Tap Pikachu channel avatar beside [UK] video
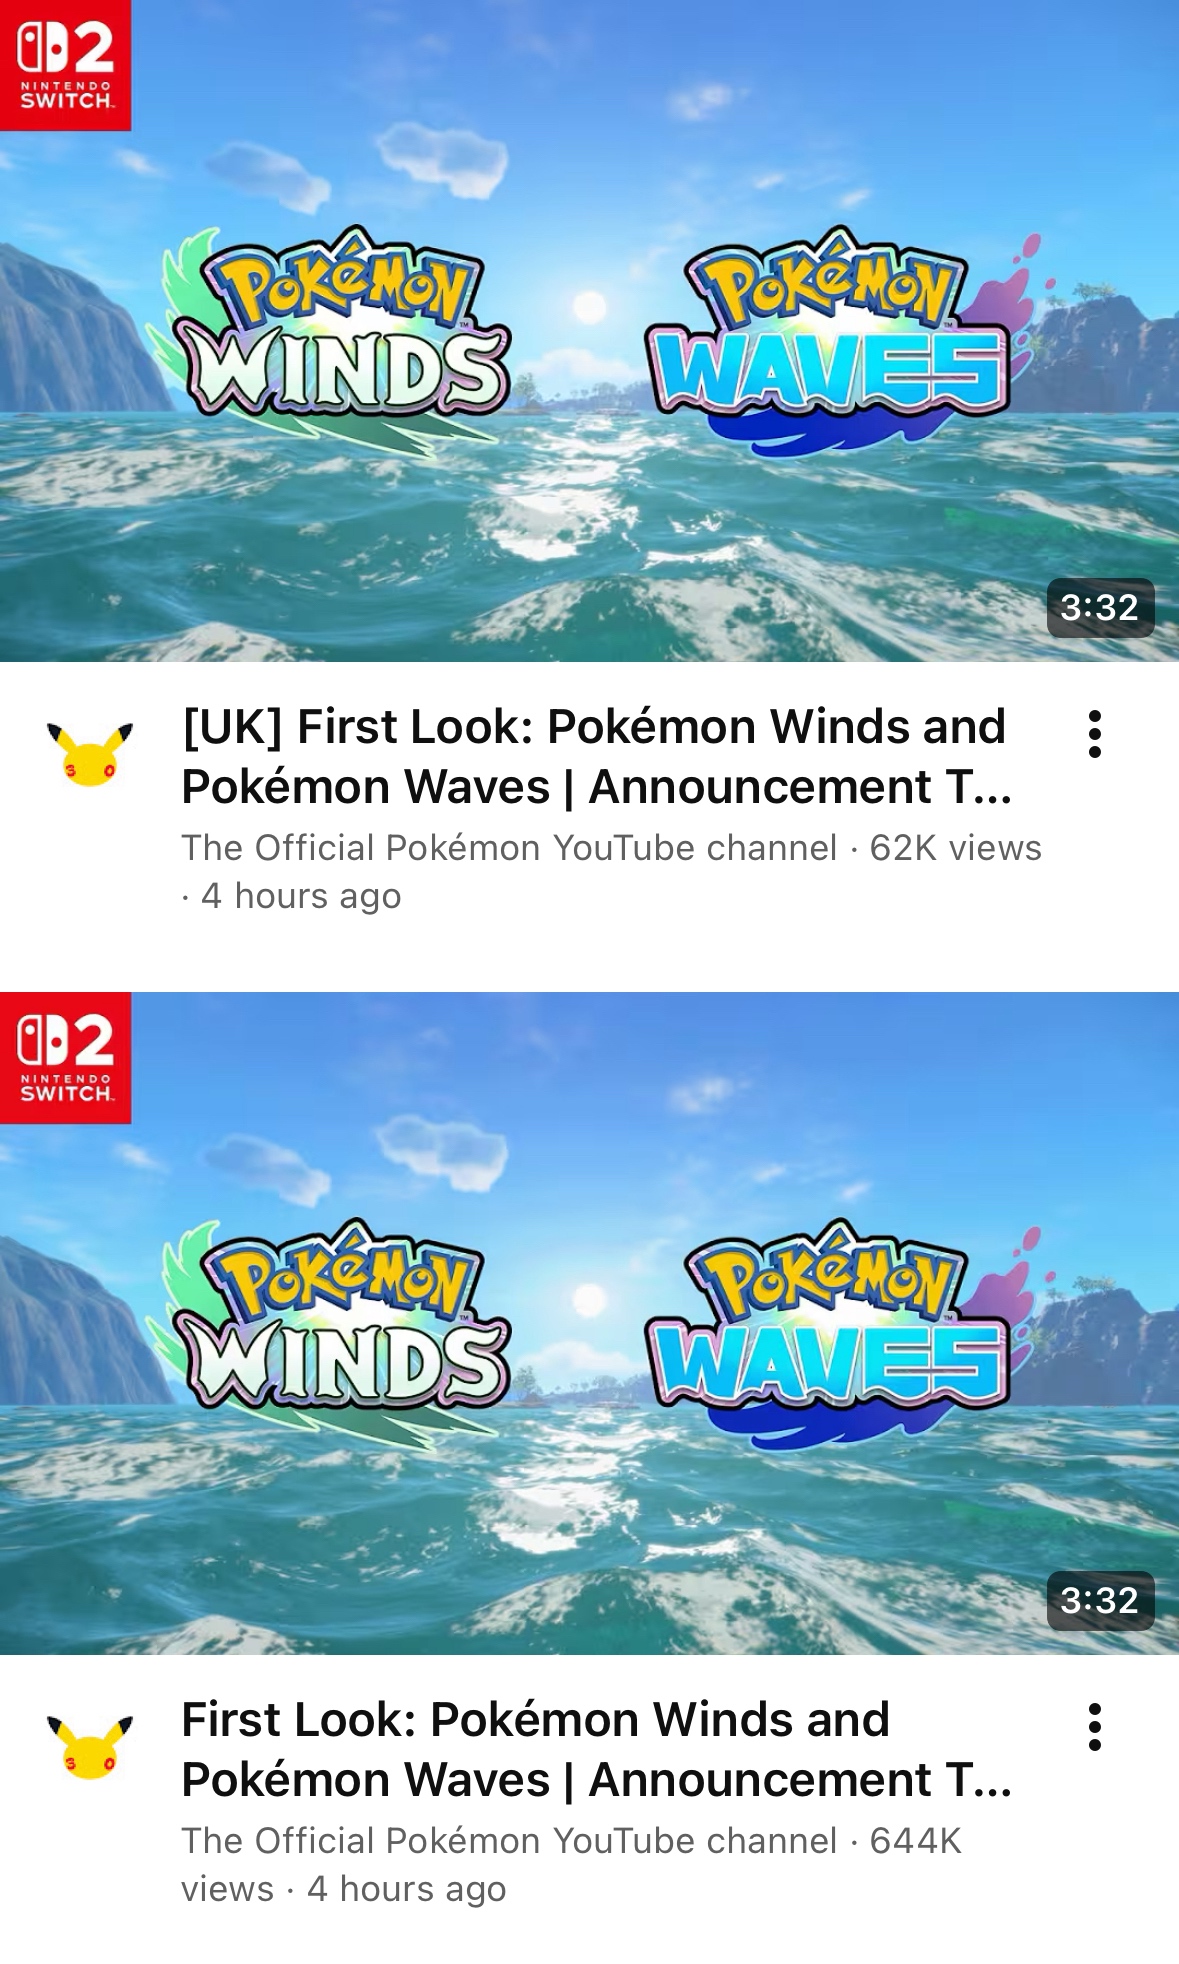The height and width of the screenshot is (1964, 1179). (90, 754)
